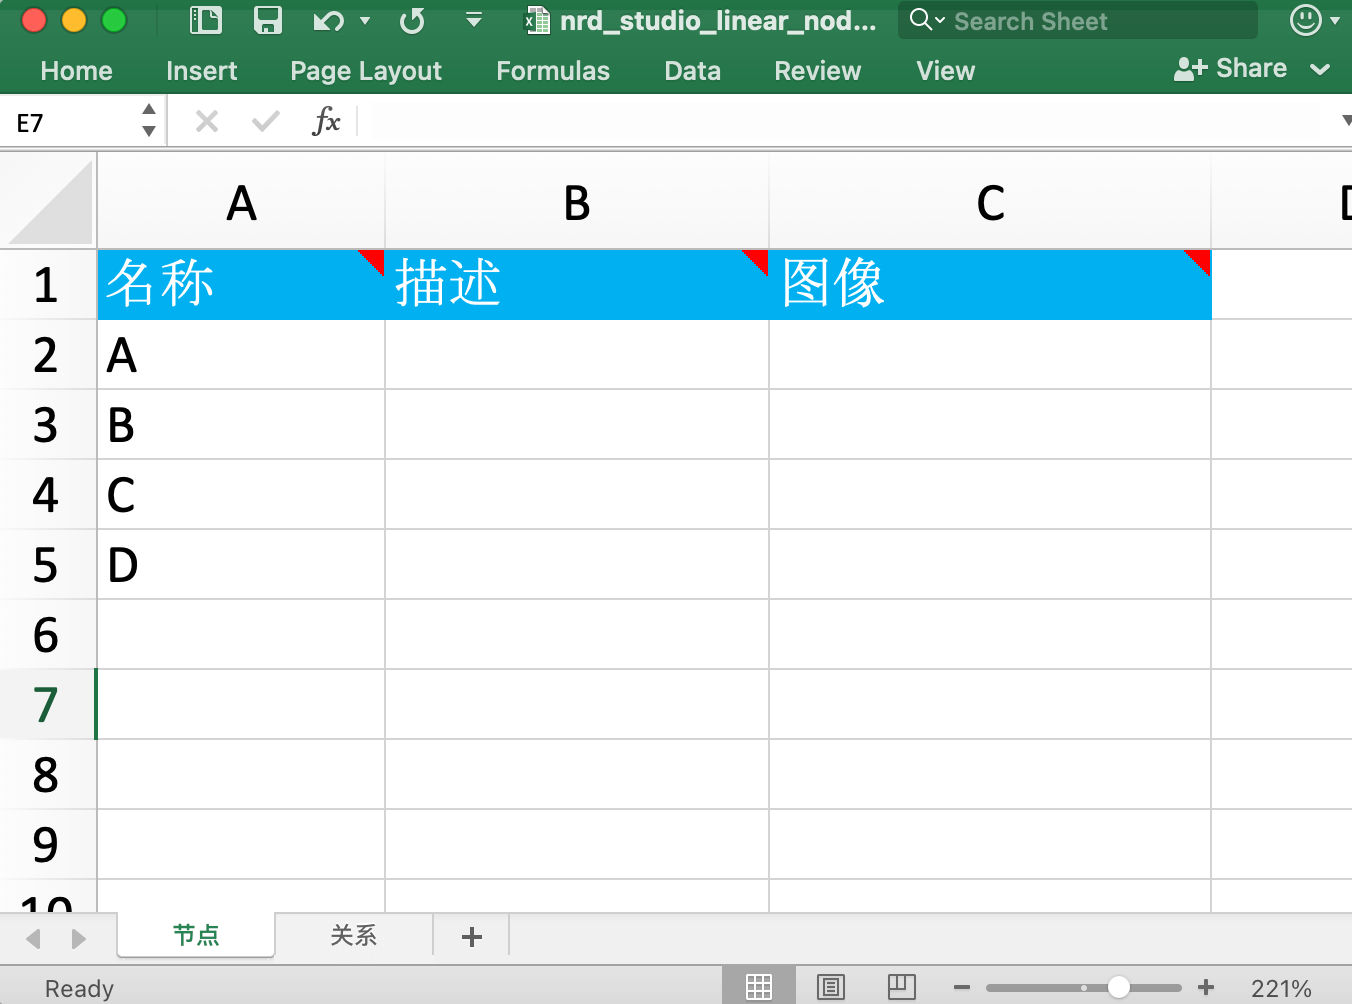Click the smiley feedback icon

(1305, 20)
